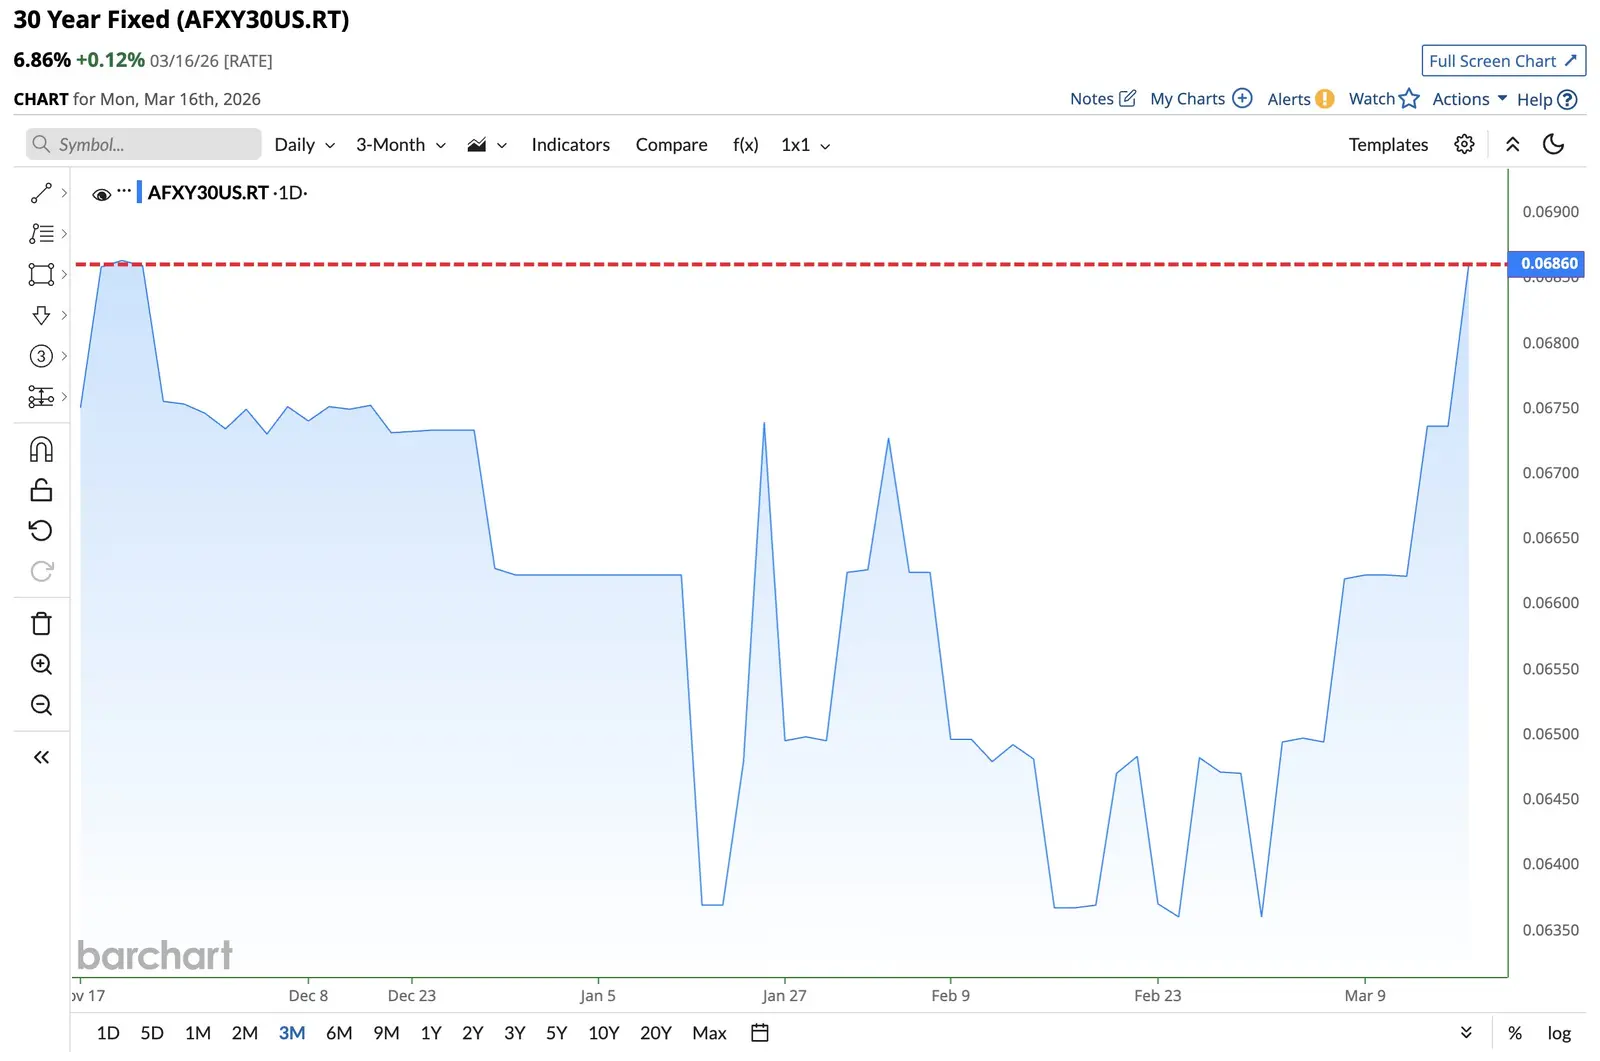
Task: Enable log scale on the chart
Action: [x=1559, y=1033]
